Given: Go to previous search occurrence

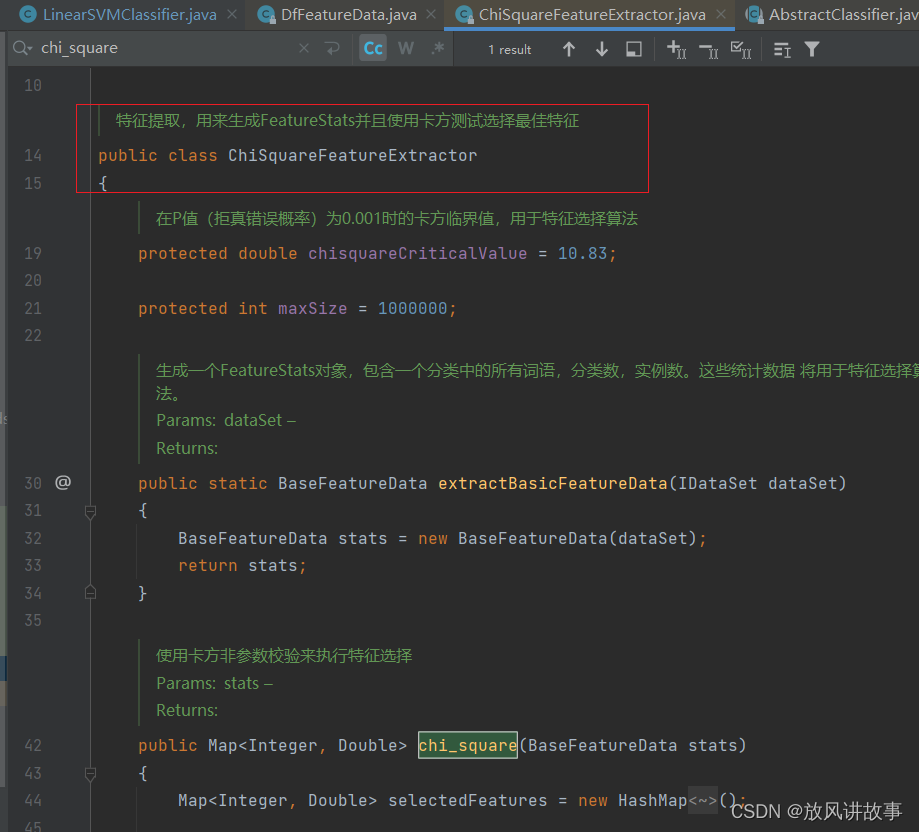Looking at the screenshot, I should (x=569, y=49).
